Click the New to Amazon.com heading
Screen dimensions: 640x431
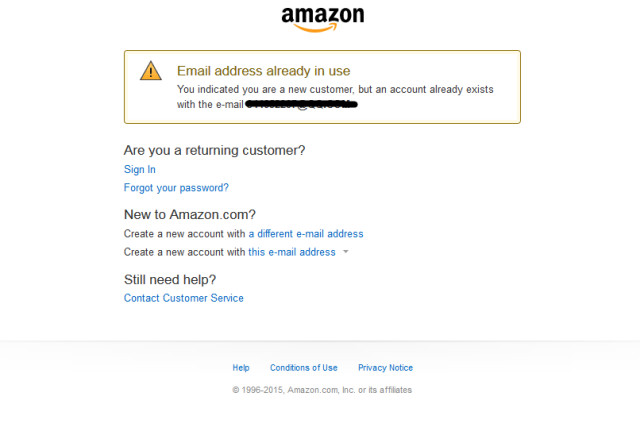190,214
